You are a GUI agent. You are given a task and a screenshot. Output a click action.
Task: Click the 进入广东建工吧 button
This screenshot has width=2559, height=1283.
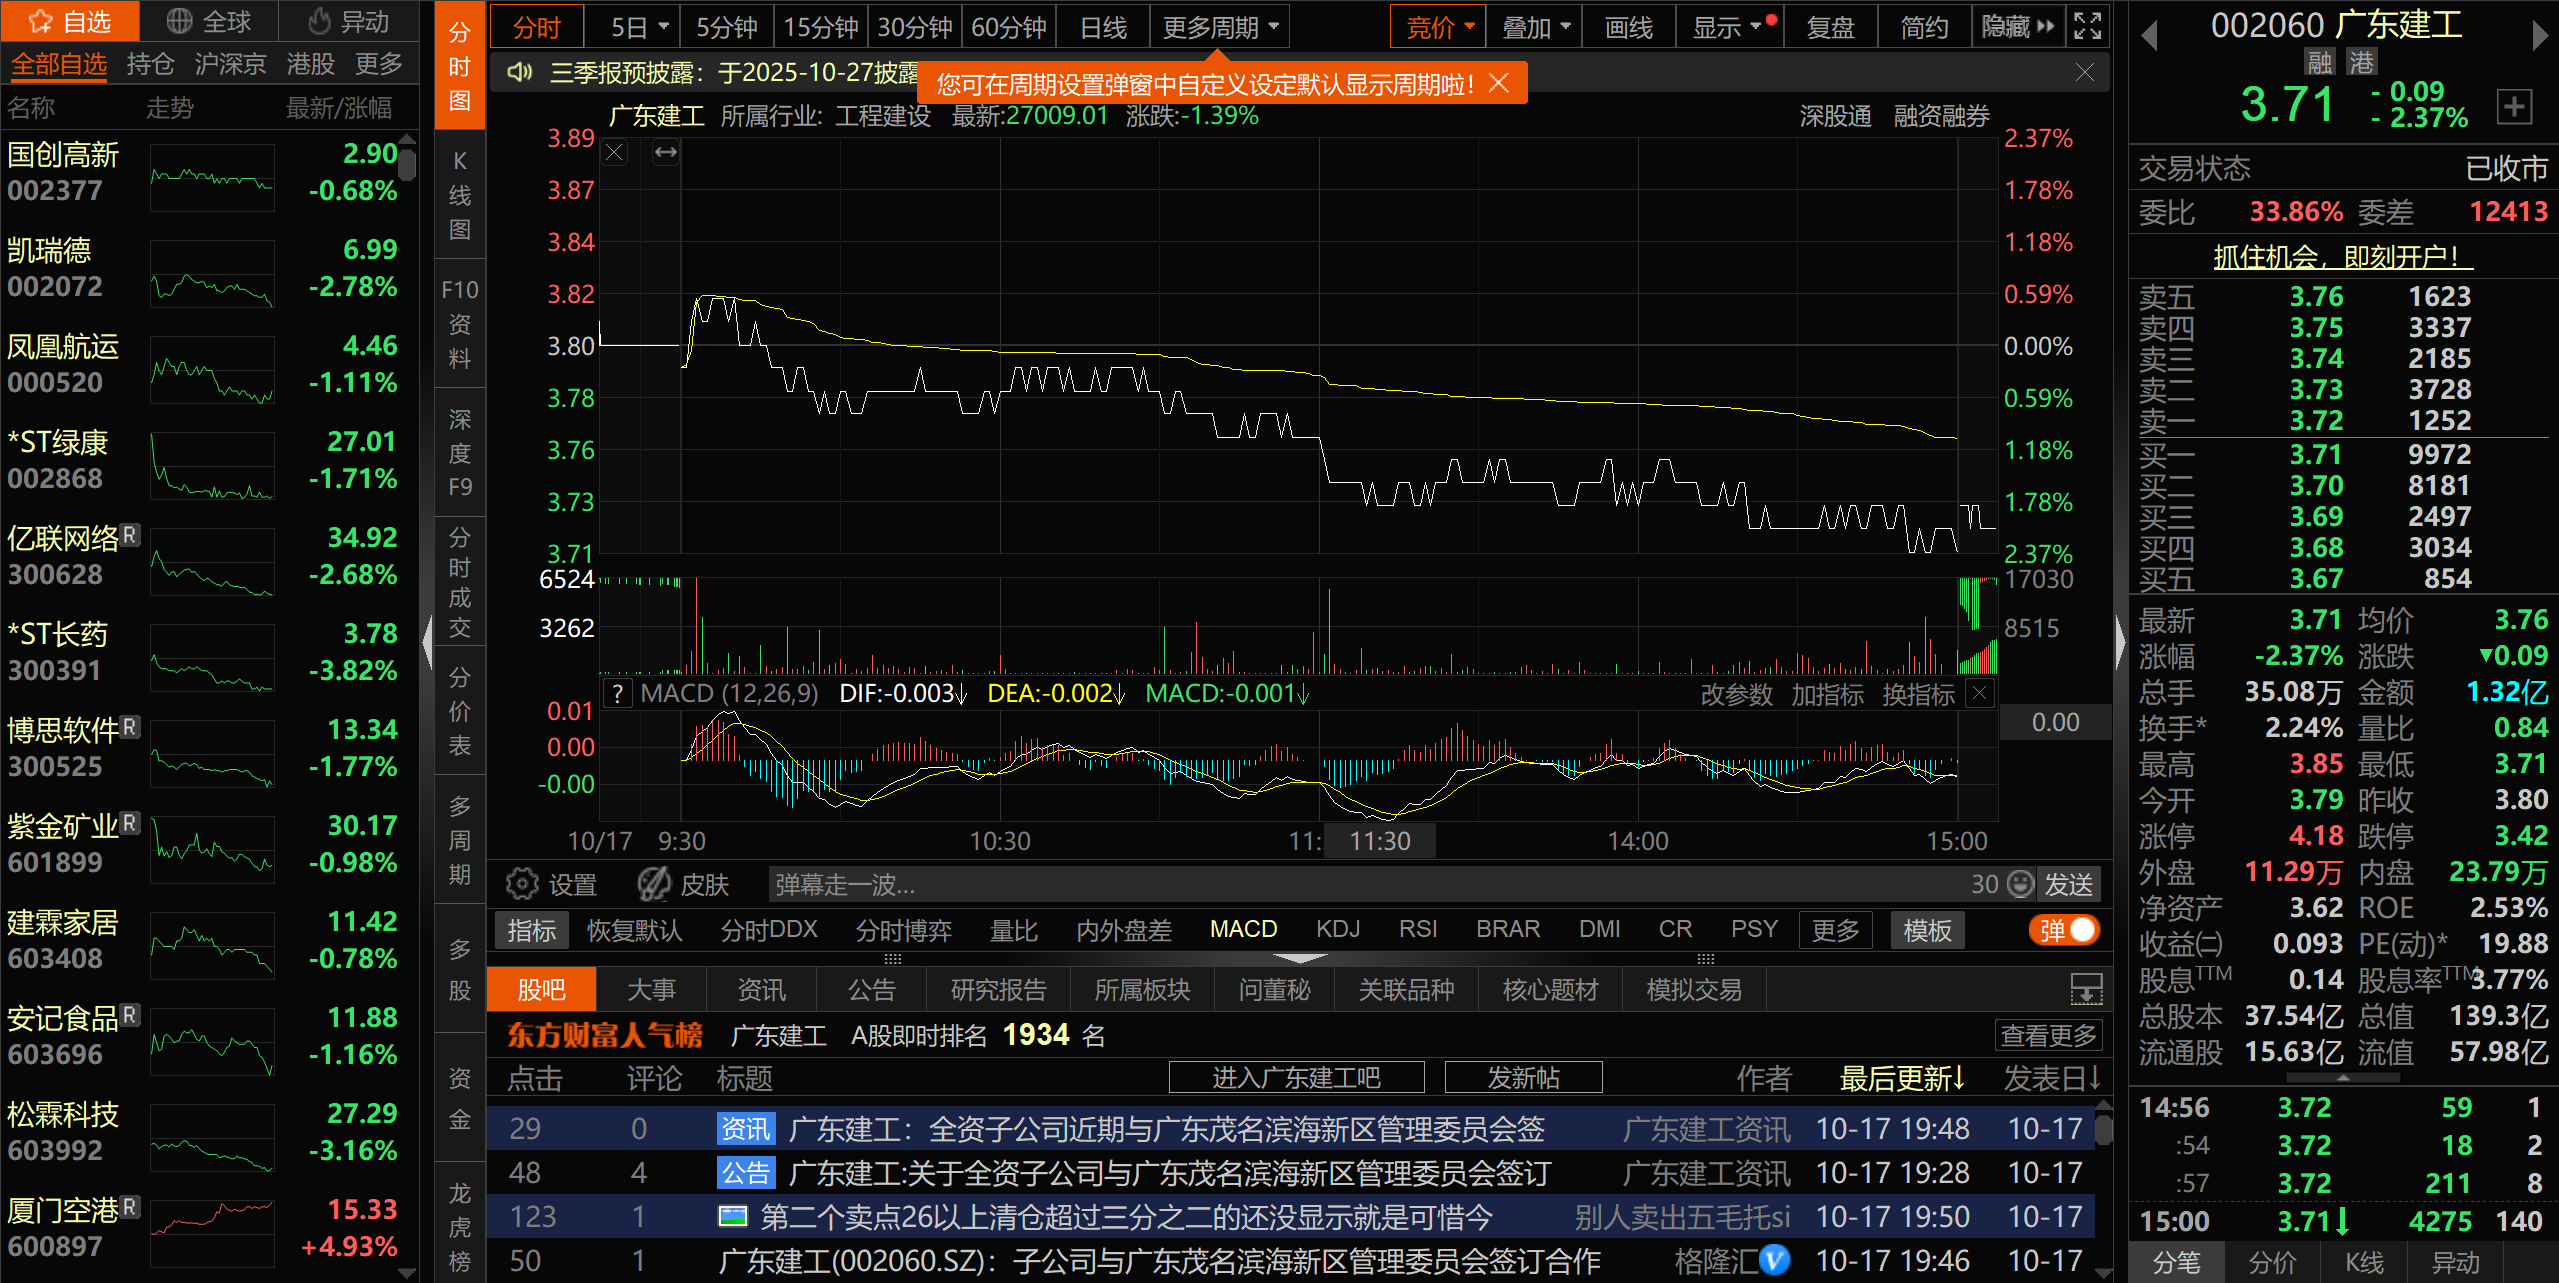(x=1296, y=1078)
